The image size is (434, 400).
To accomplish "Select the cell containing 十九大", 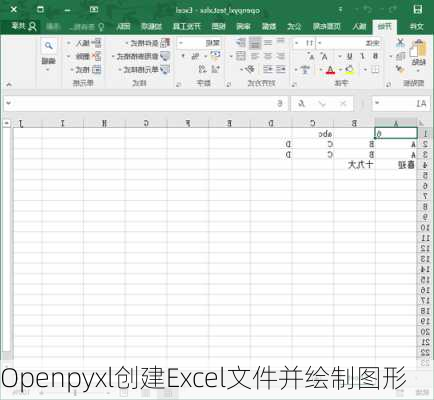I will (x=354, y=164).
